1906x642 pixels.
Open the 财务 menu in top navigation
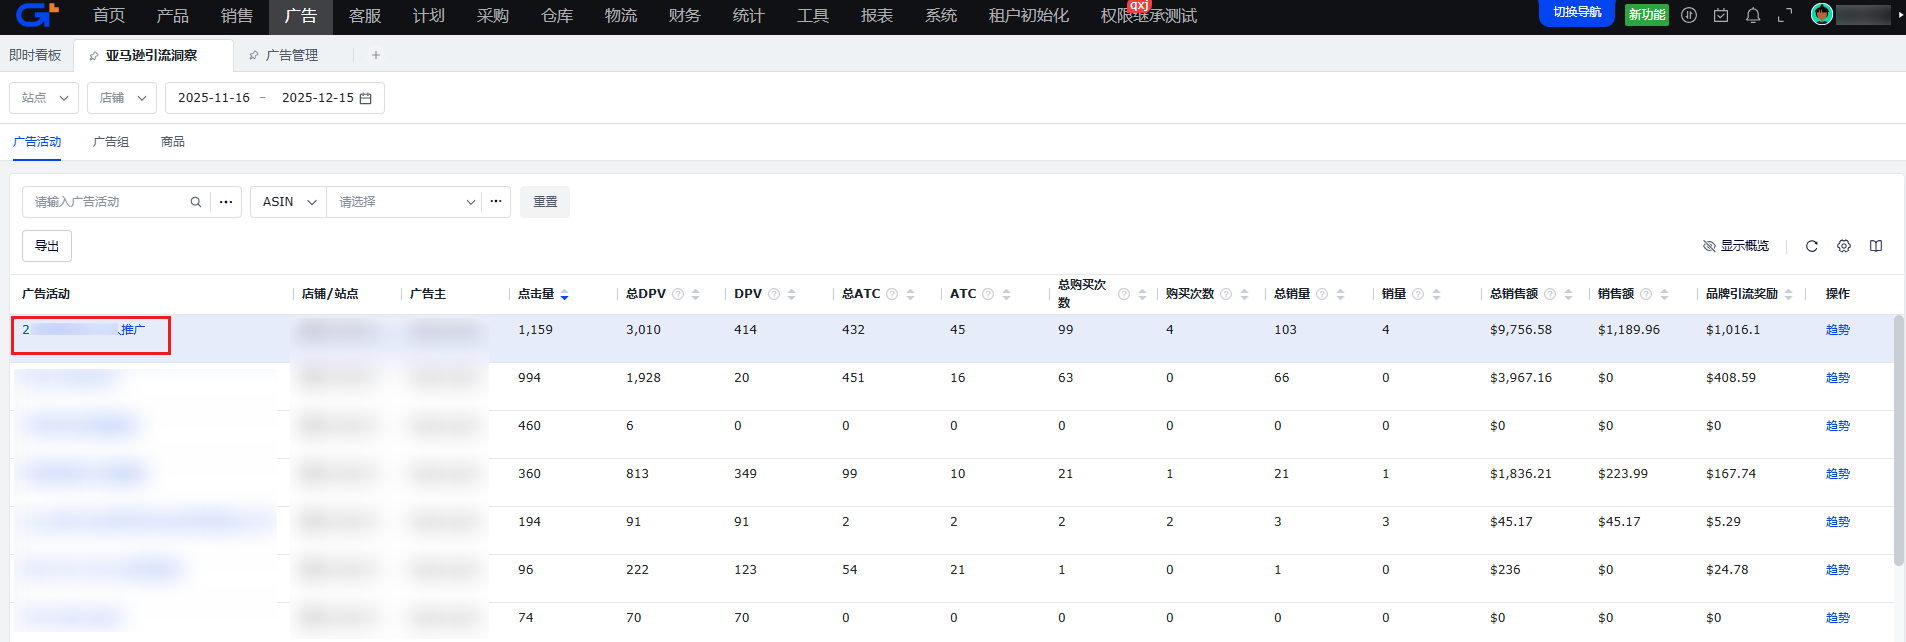tap(684, 16)
